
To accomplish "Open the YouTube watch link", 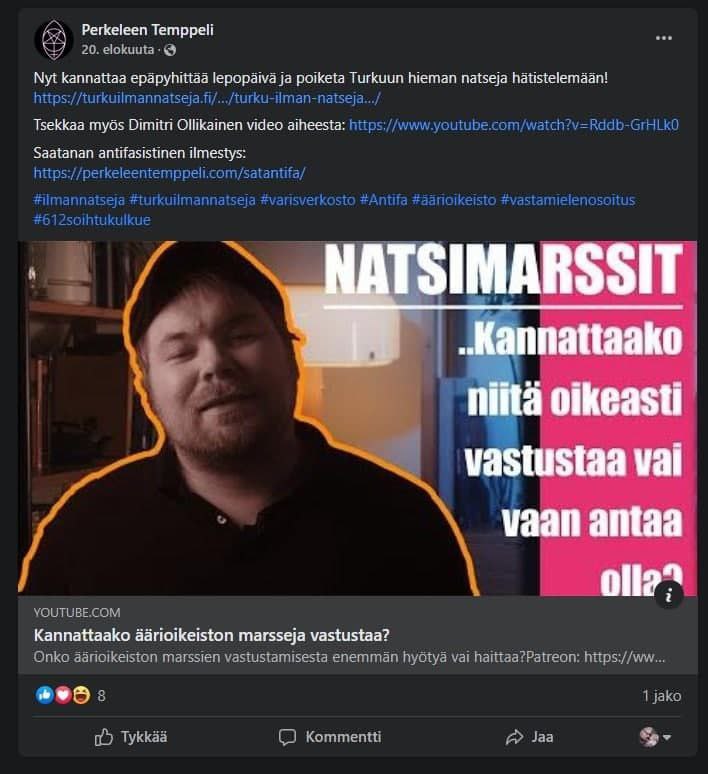I will point(514,125).
